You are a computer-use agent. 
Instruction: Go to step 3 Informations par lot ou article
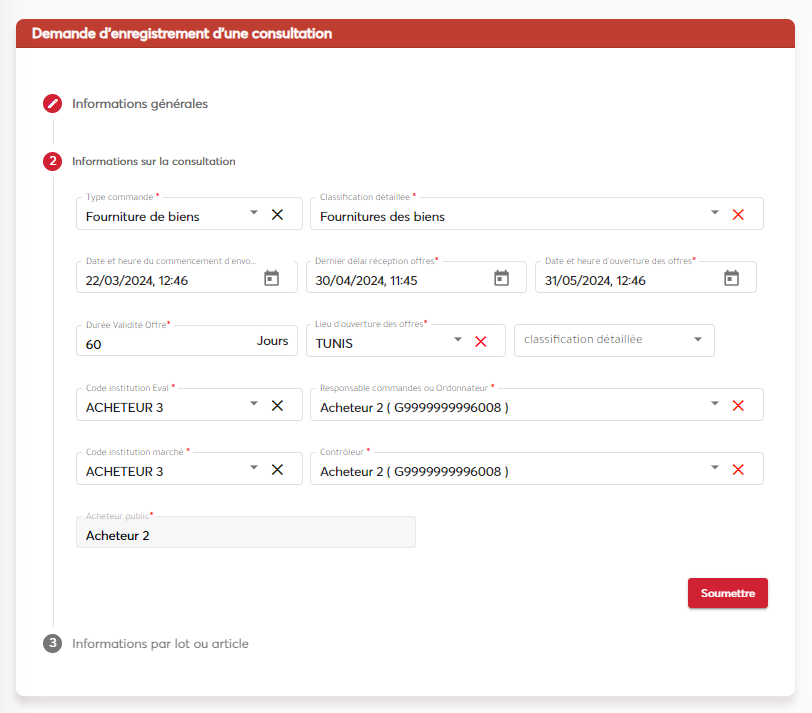click(159, 643)
